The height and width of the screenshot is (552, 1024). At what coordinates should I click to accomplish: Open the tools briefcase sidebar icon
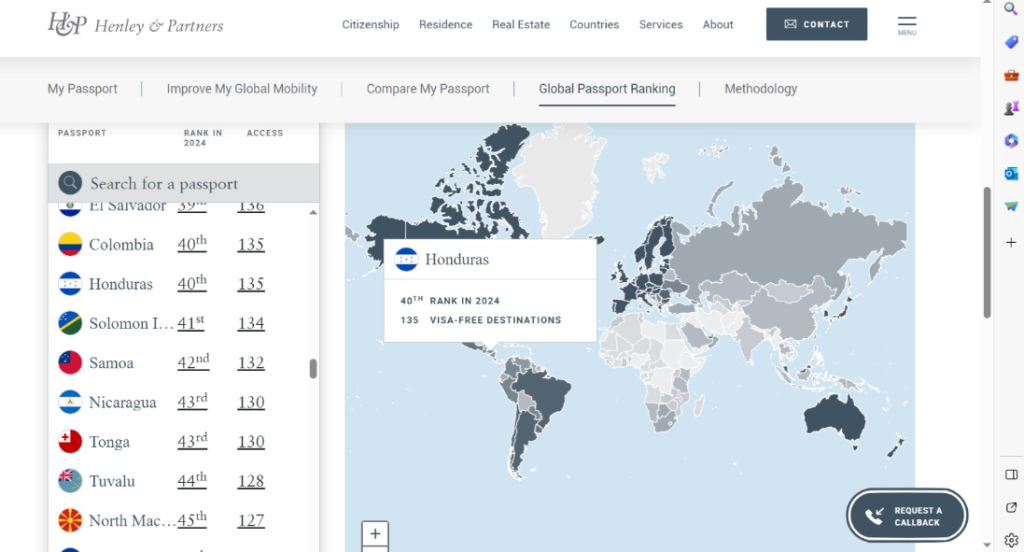tap(1011, 75)
